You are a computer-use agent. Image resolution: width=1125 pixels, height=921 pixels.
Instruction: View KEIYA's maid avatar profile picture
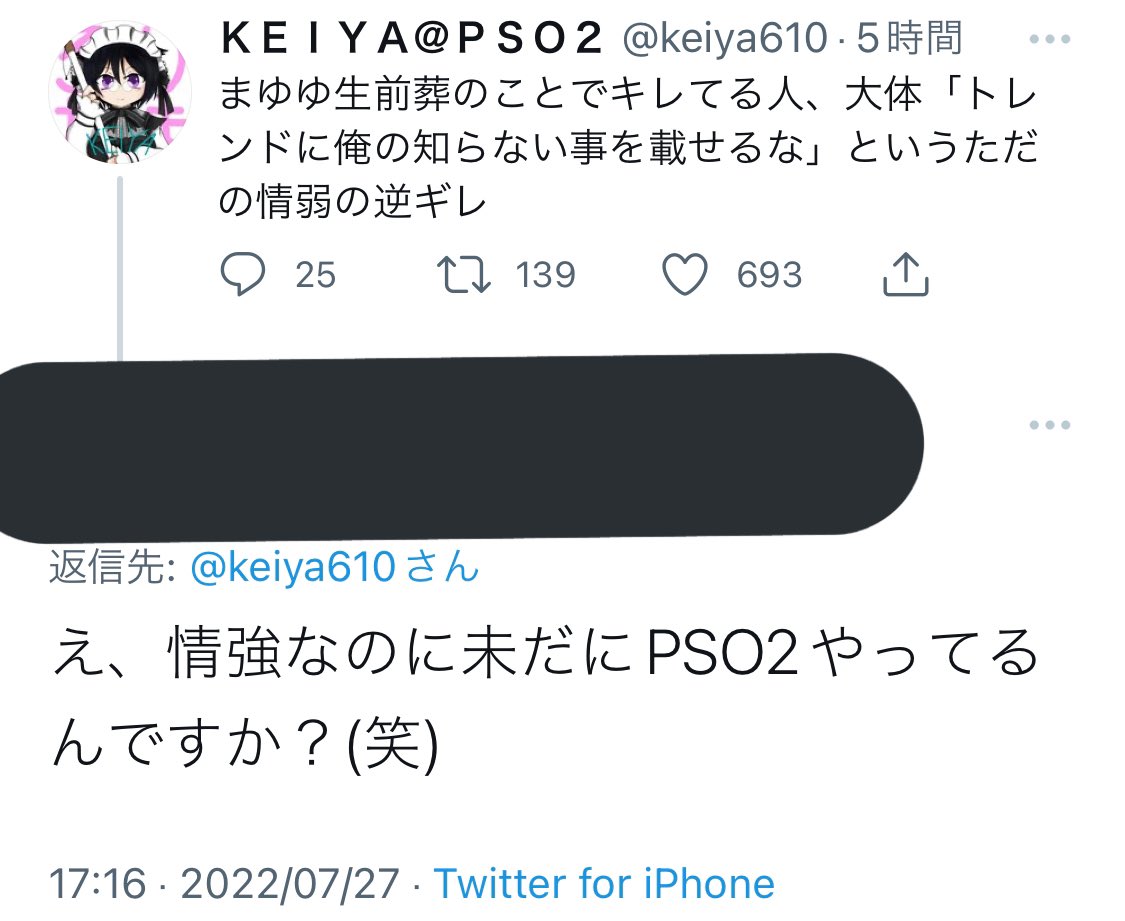[120, 93]
